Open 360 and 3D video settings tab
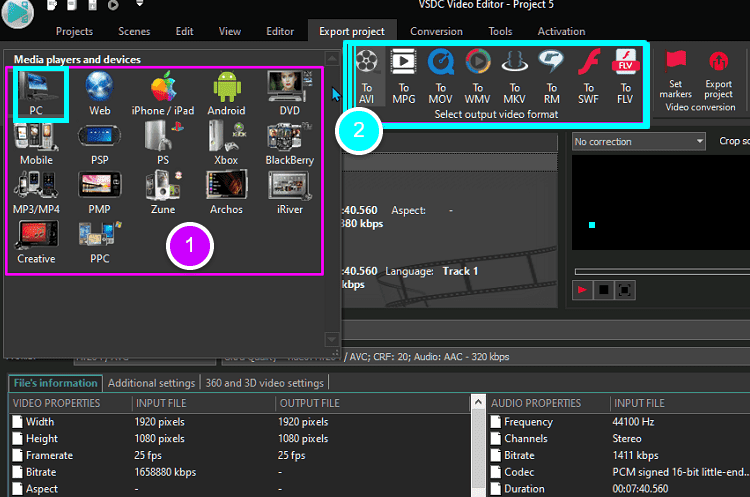750x497 pixels. point(265,383)
